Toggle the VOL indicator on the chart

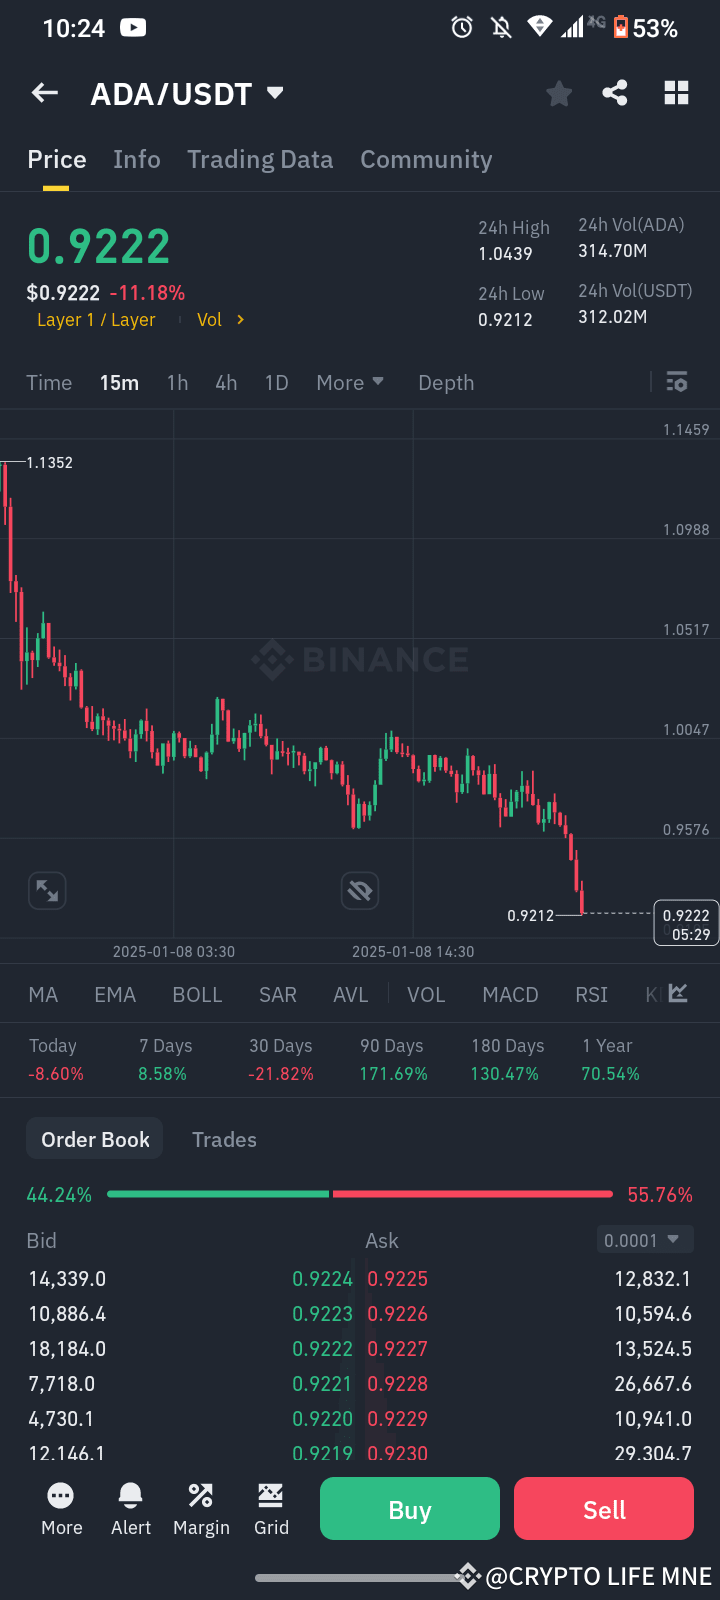(x=426, y=994)
